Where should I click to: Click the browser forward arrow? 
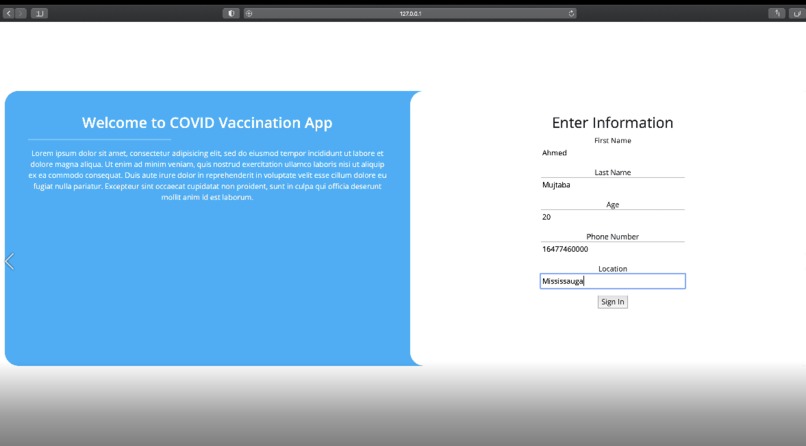click(x=21, y=13)
